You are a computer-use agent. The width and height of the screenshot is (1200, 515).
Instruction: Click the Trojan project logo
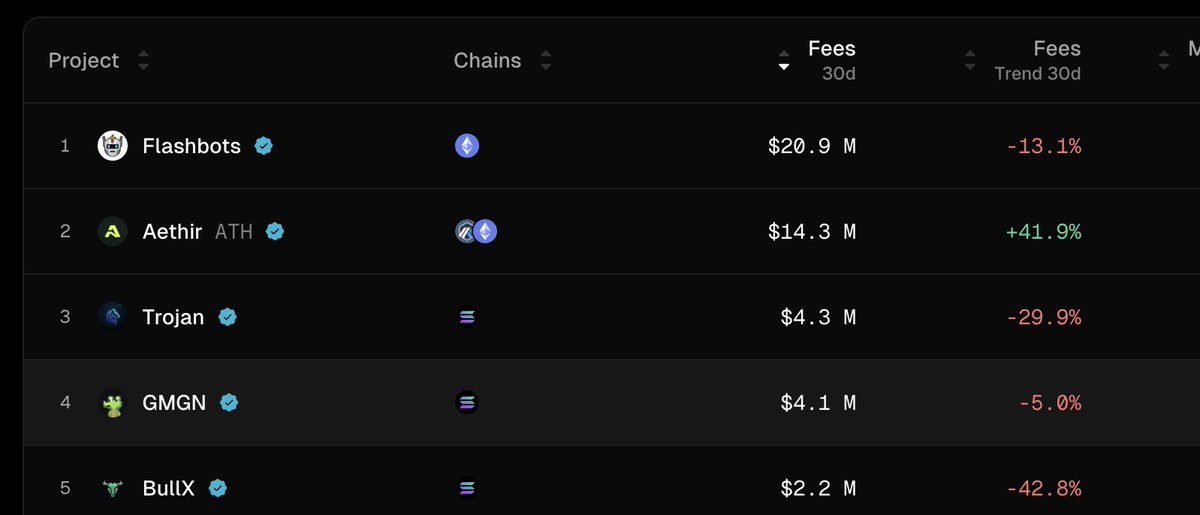click(113, 317)
